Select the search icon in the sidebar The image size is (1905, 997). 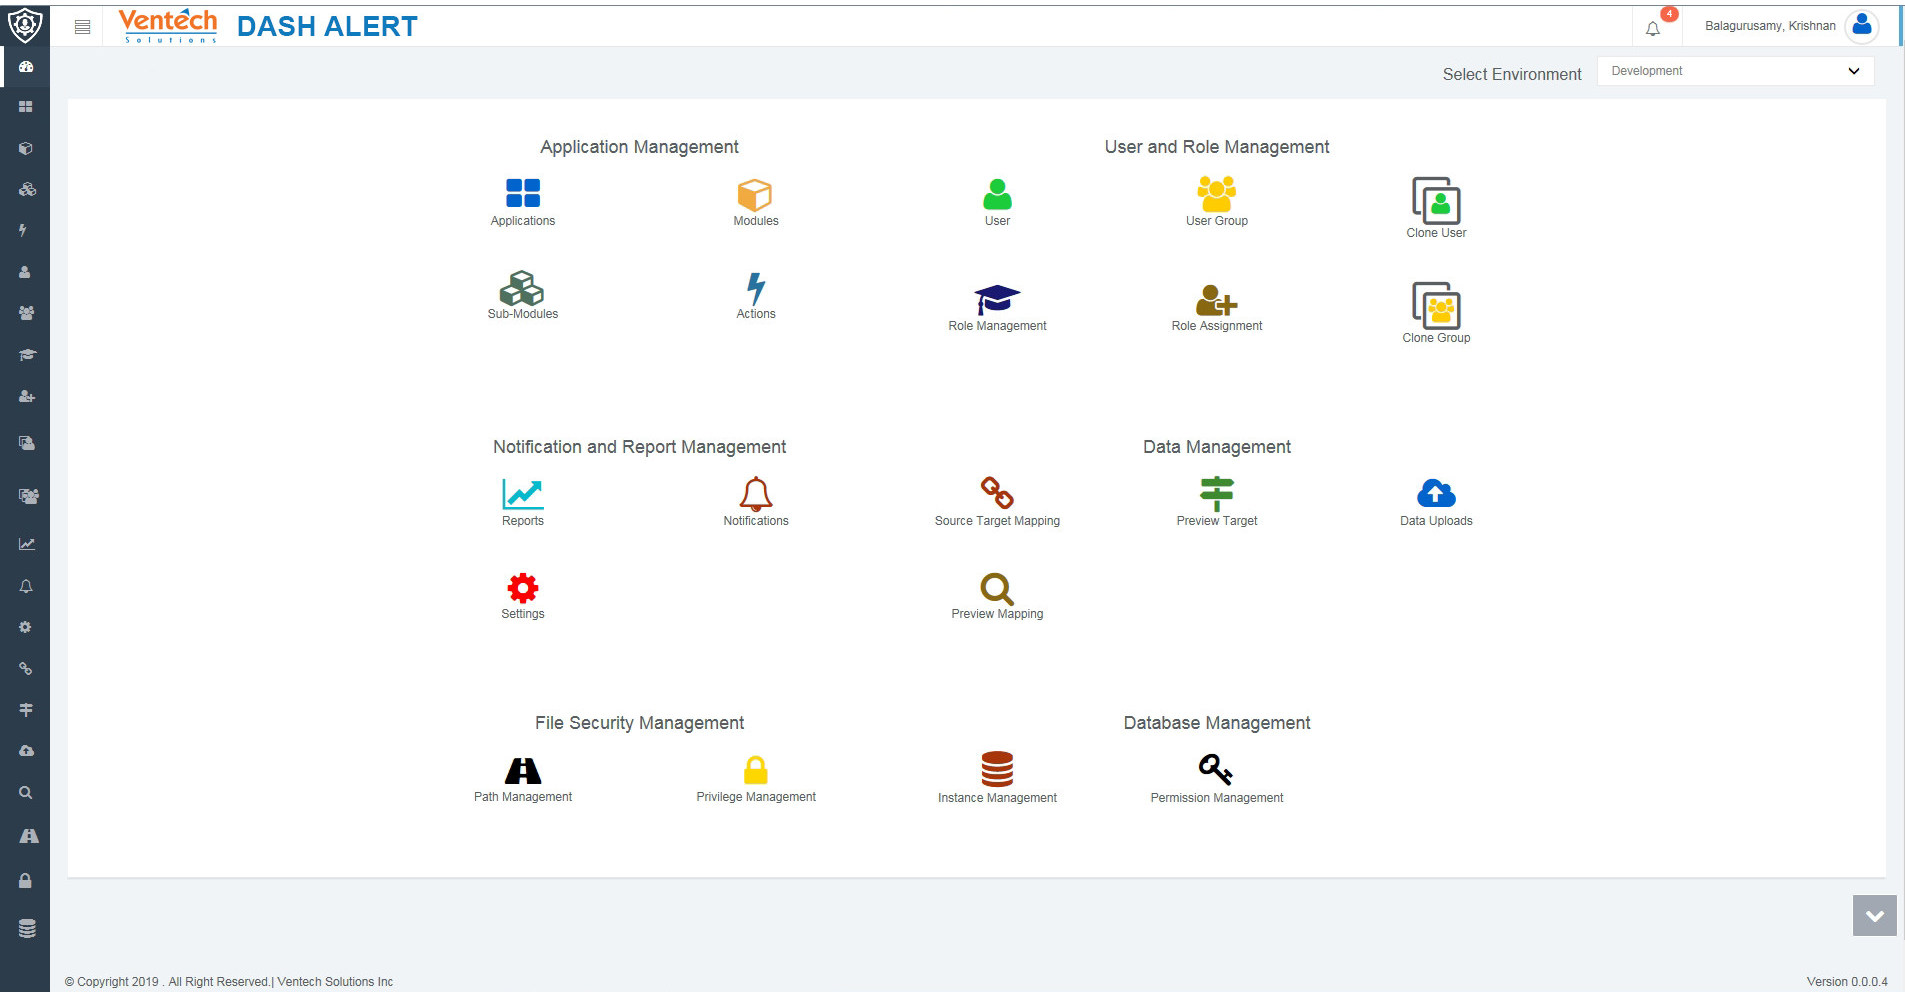pos(25,792)
